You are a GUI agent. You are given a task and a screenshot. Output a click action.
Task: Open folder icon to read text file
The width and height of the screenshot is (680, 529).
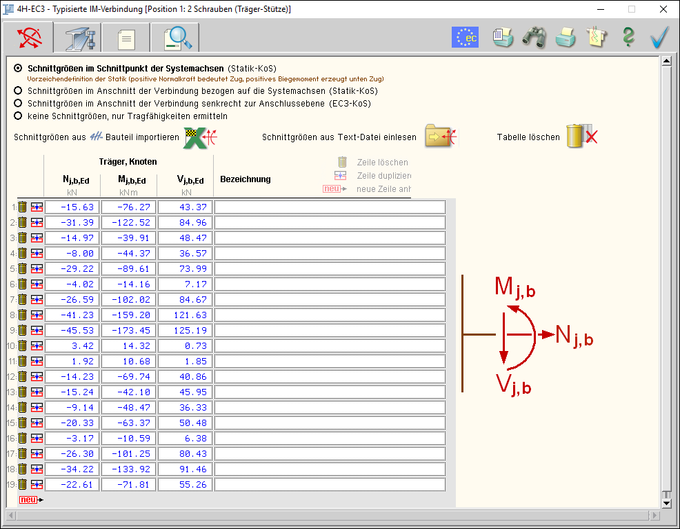(440, 137)
